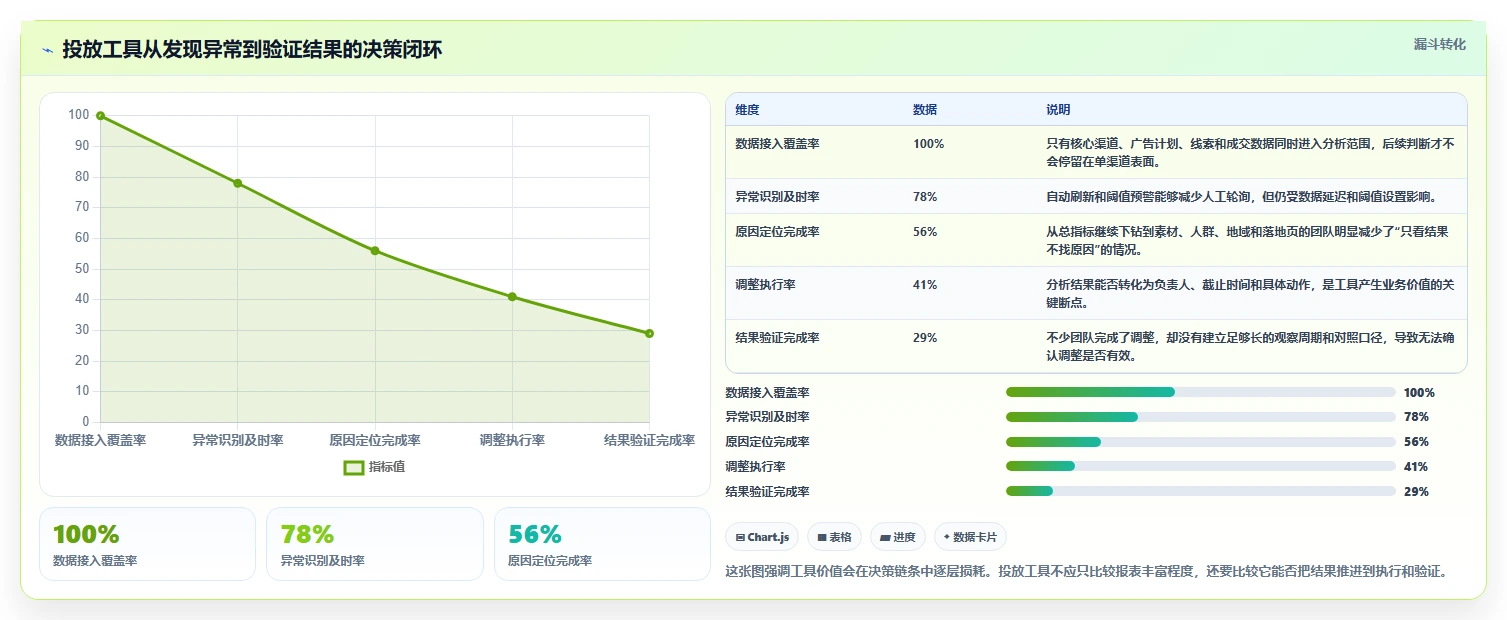This screenshot has height=620, width=1507.
Task: Click the description starting 从总指标继续下钻
Action: [1247, 240]
